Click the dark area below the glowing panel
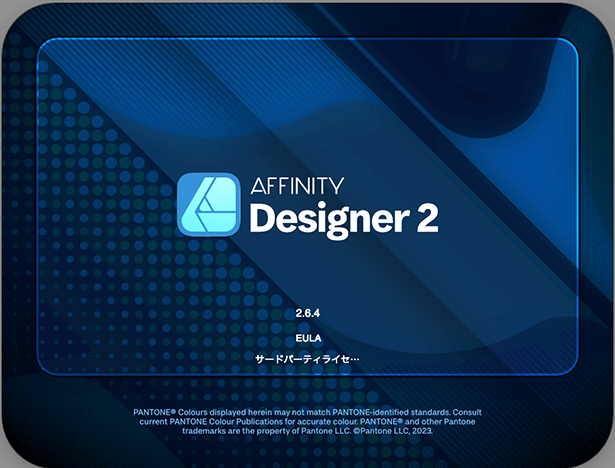Image resolution: width=615 pixels, height=468 pixels. click(307, 390)
